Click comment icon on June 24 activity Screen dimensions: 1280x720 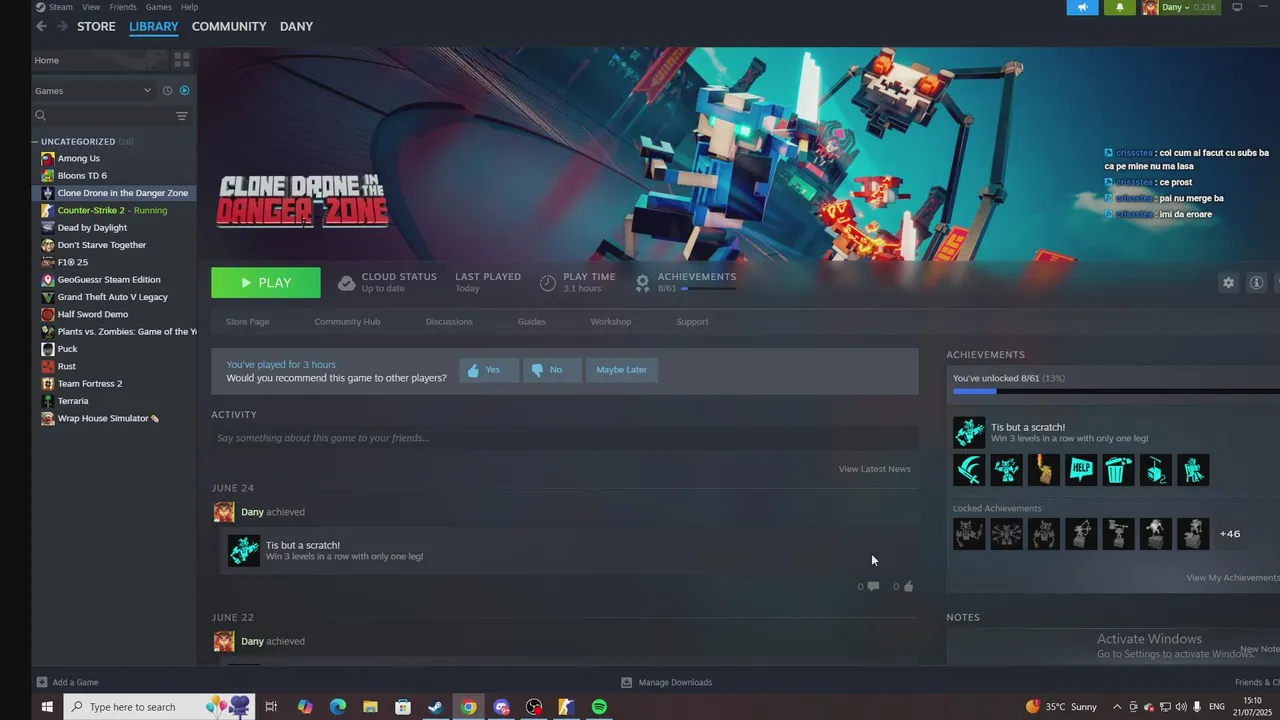[873, 587]
